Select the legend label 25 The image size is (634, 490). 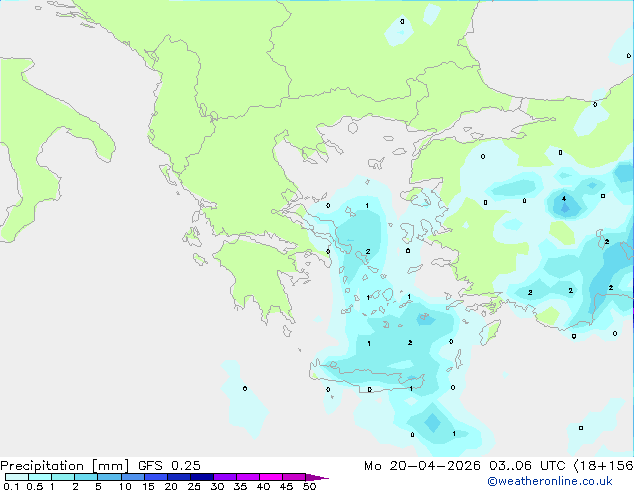194,486
